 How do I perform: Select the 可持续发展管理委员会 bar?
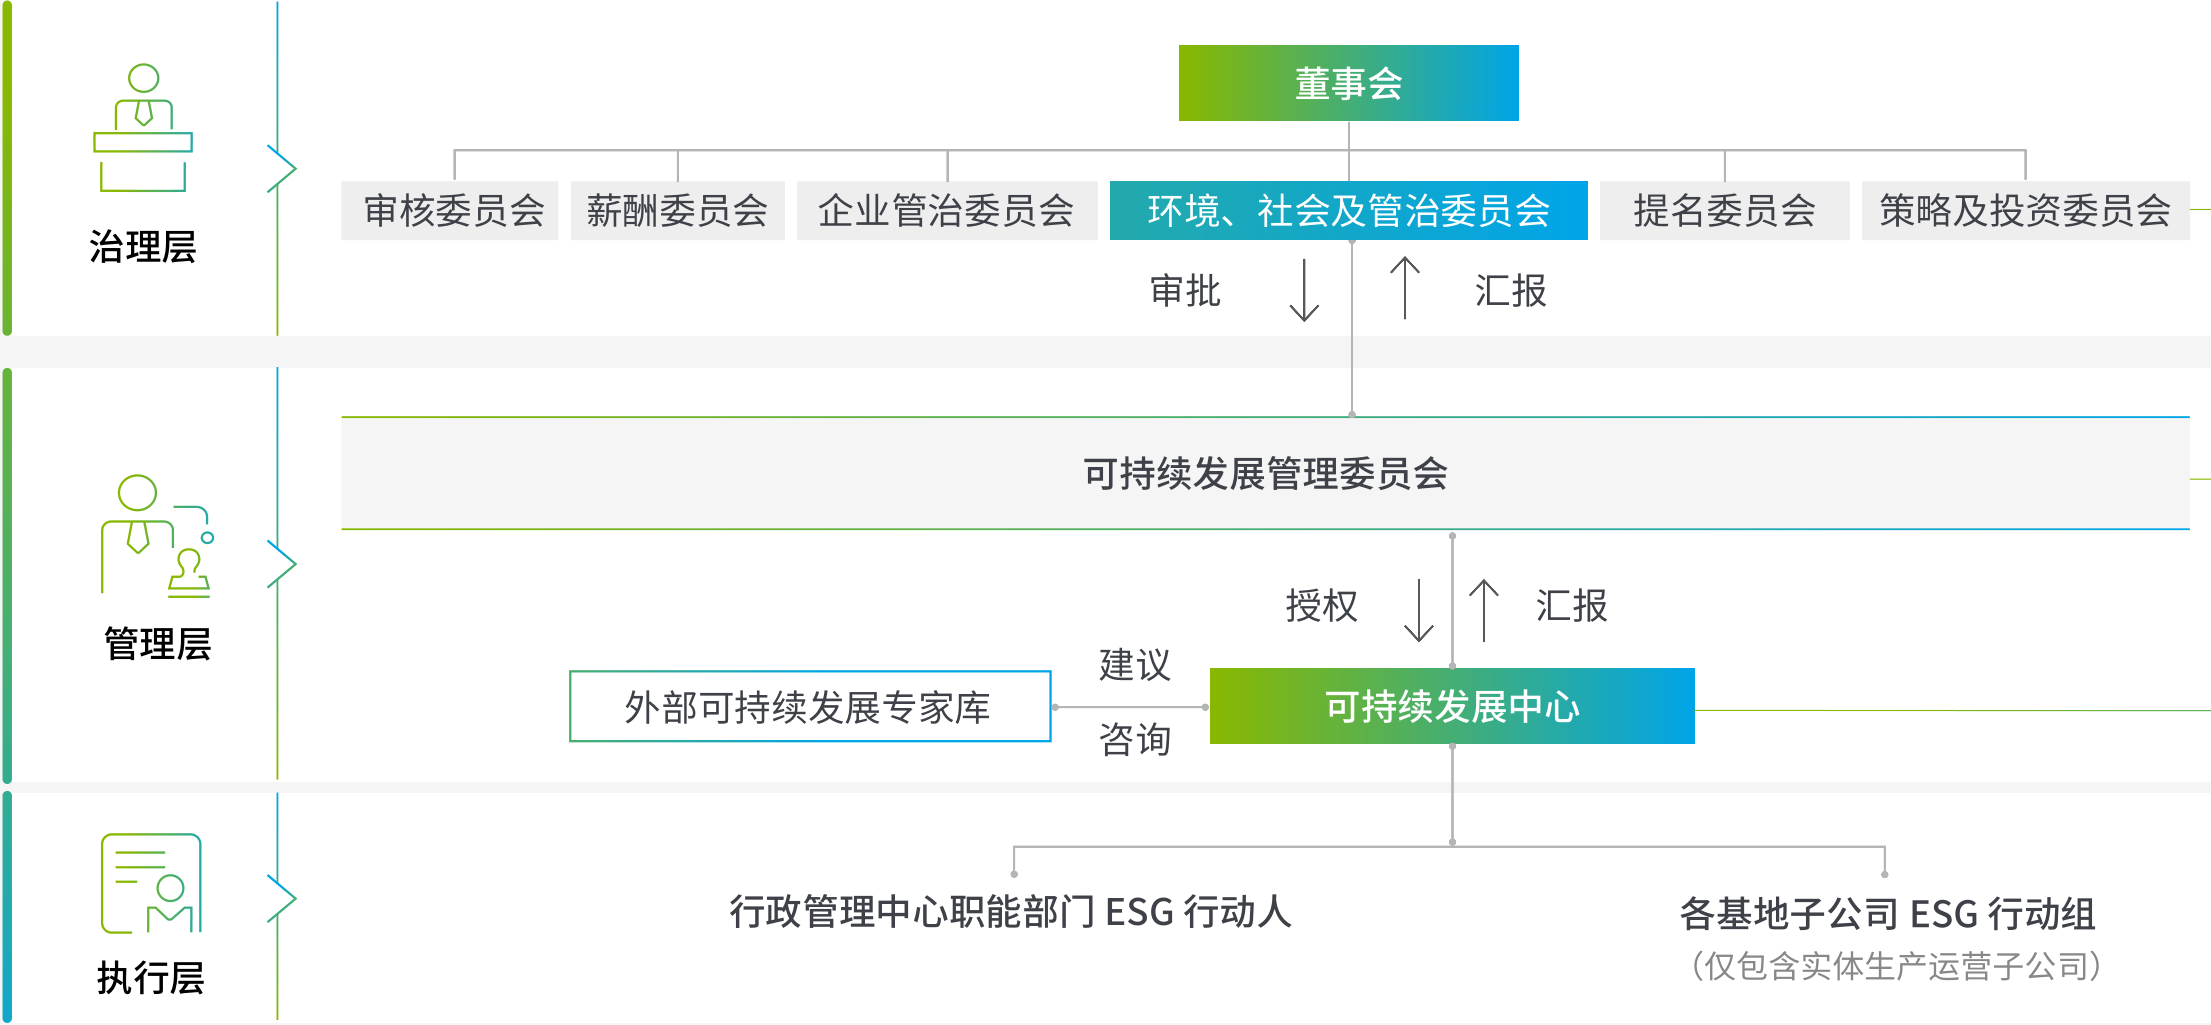coord(1265,473)
